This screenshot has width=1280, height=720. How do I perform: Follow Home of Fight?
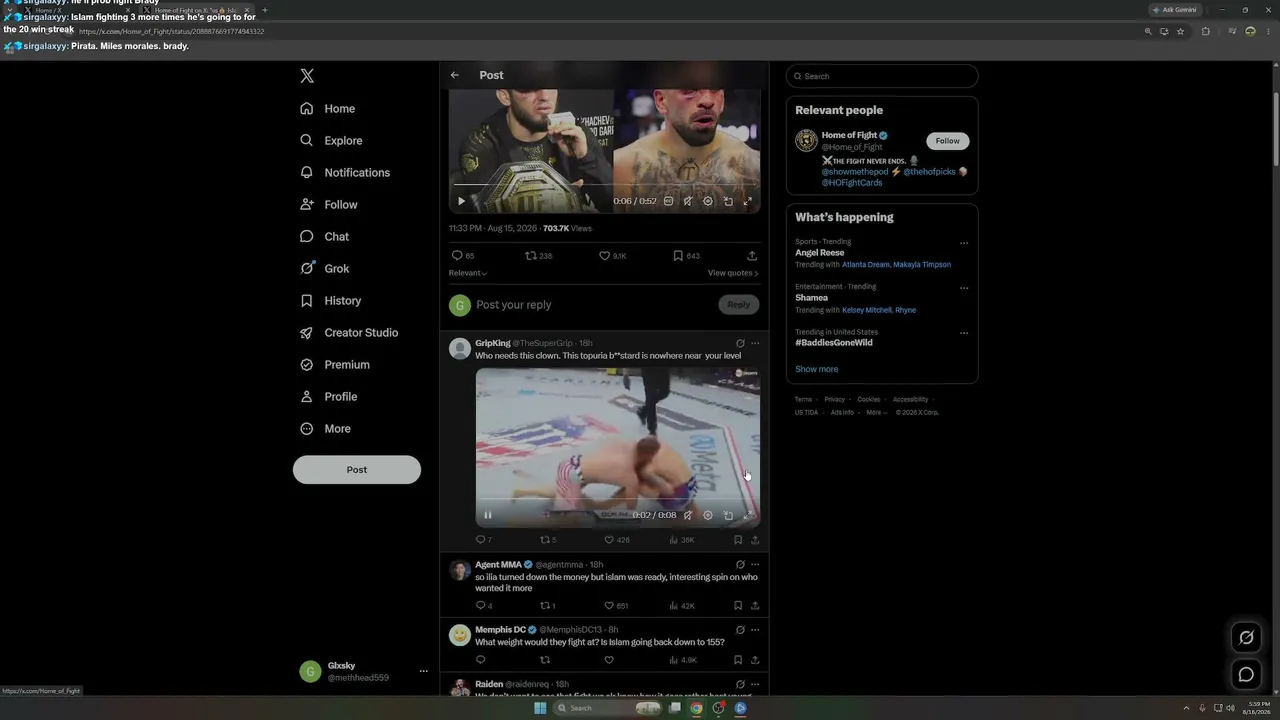coord(948,141)
